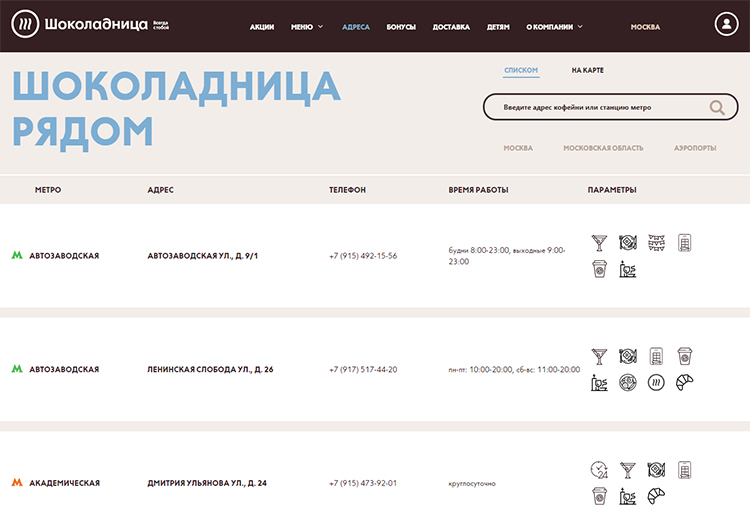Click the Адрес column header
The width and height of the screenshot is (750, 512).
tap(160, 190)
